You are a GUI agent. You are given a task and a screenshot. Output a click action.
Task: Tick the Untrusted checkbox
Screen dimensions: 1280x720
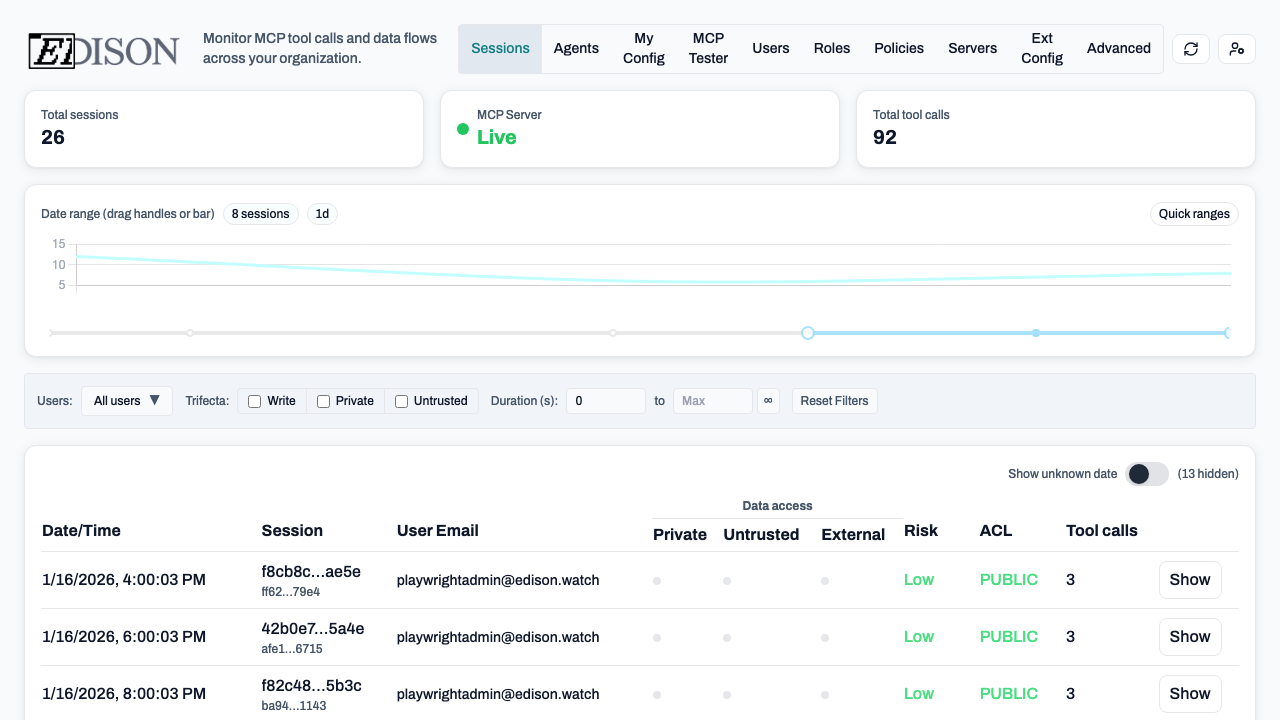click(x=402, y=401)
